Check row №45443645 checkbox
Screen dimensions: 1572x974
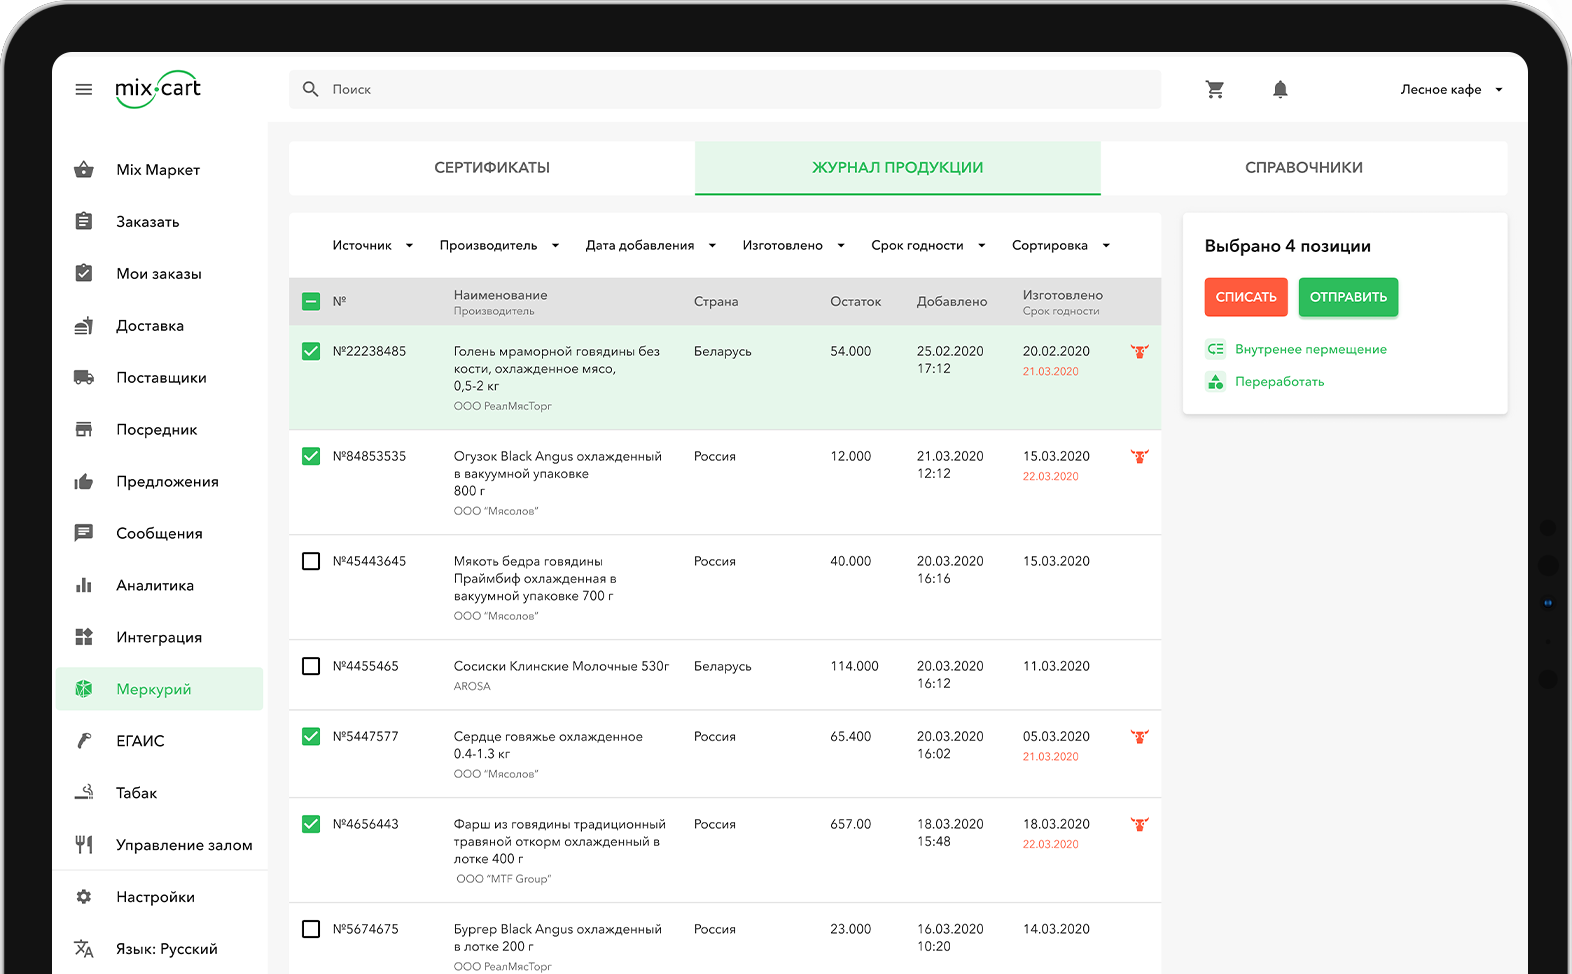pyautogui.click(x=311, y=561)
